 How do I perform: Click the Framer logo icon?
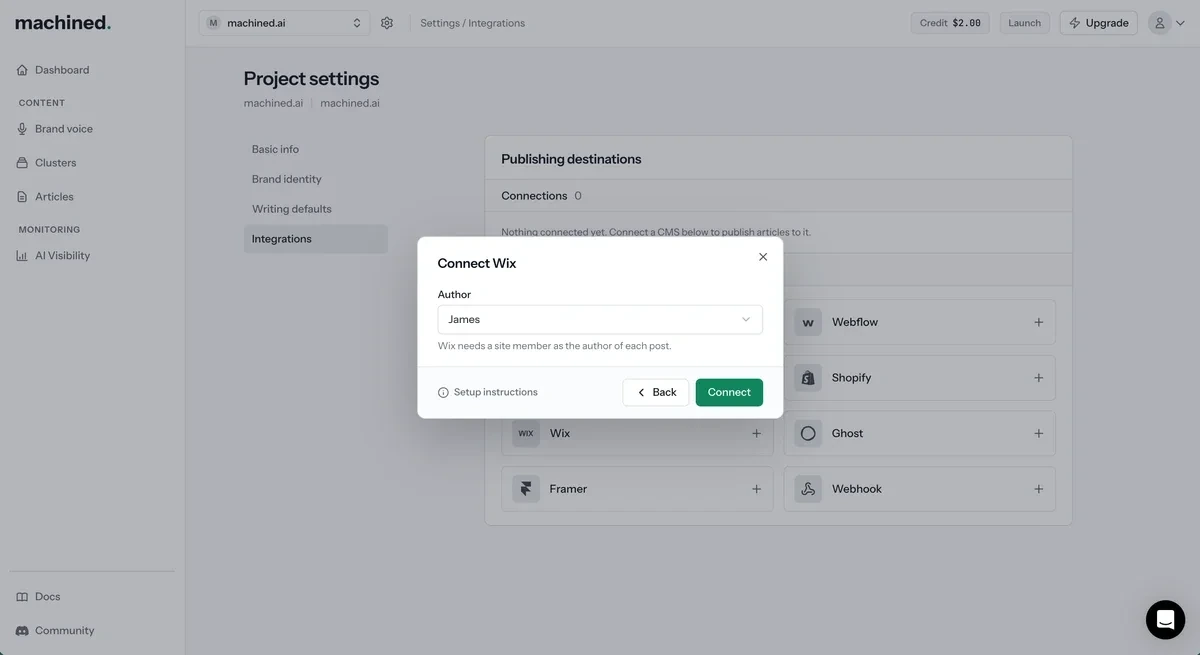coord(526,489)
